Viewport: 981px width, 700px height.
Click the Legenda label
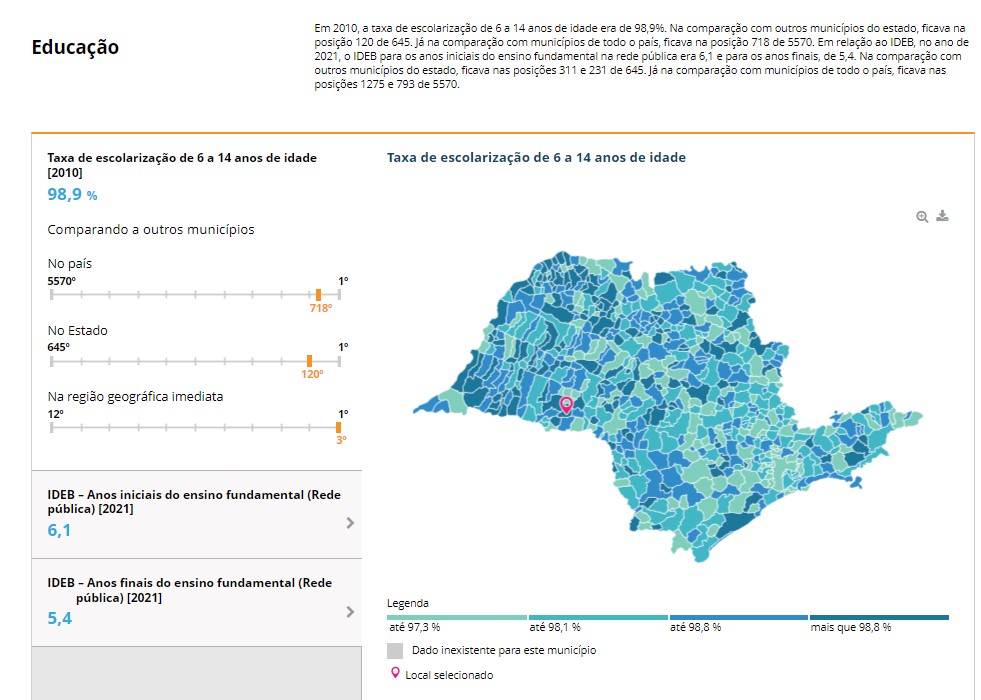tap(407, 603)
